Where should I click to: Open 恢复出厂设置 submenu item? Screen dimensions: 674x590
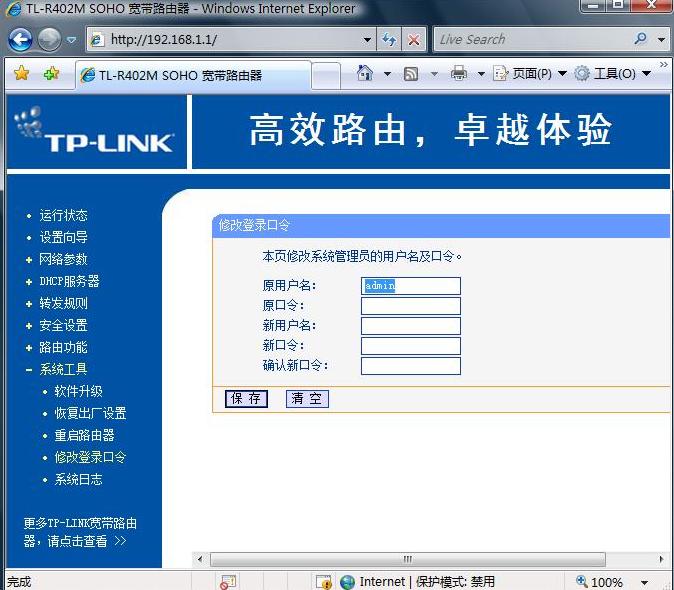[x=91, y=413]
